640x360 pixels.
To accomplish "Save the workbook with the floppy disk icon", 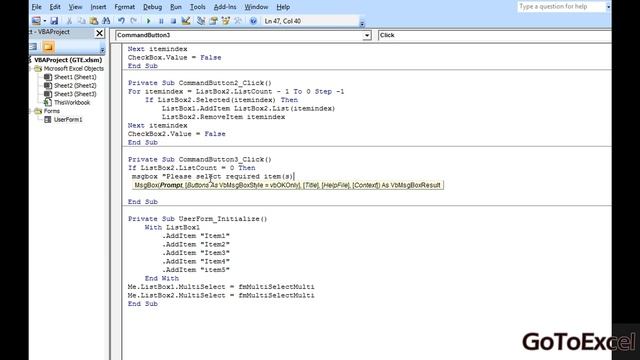I will (x=54, y=21).
